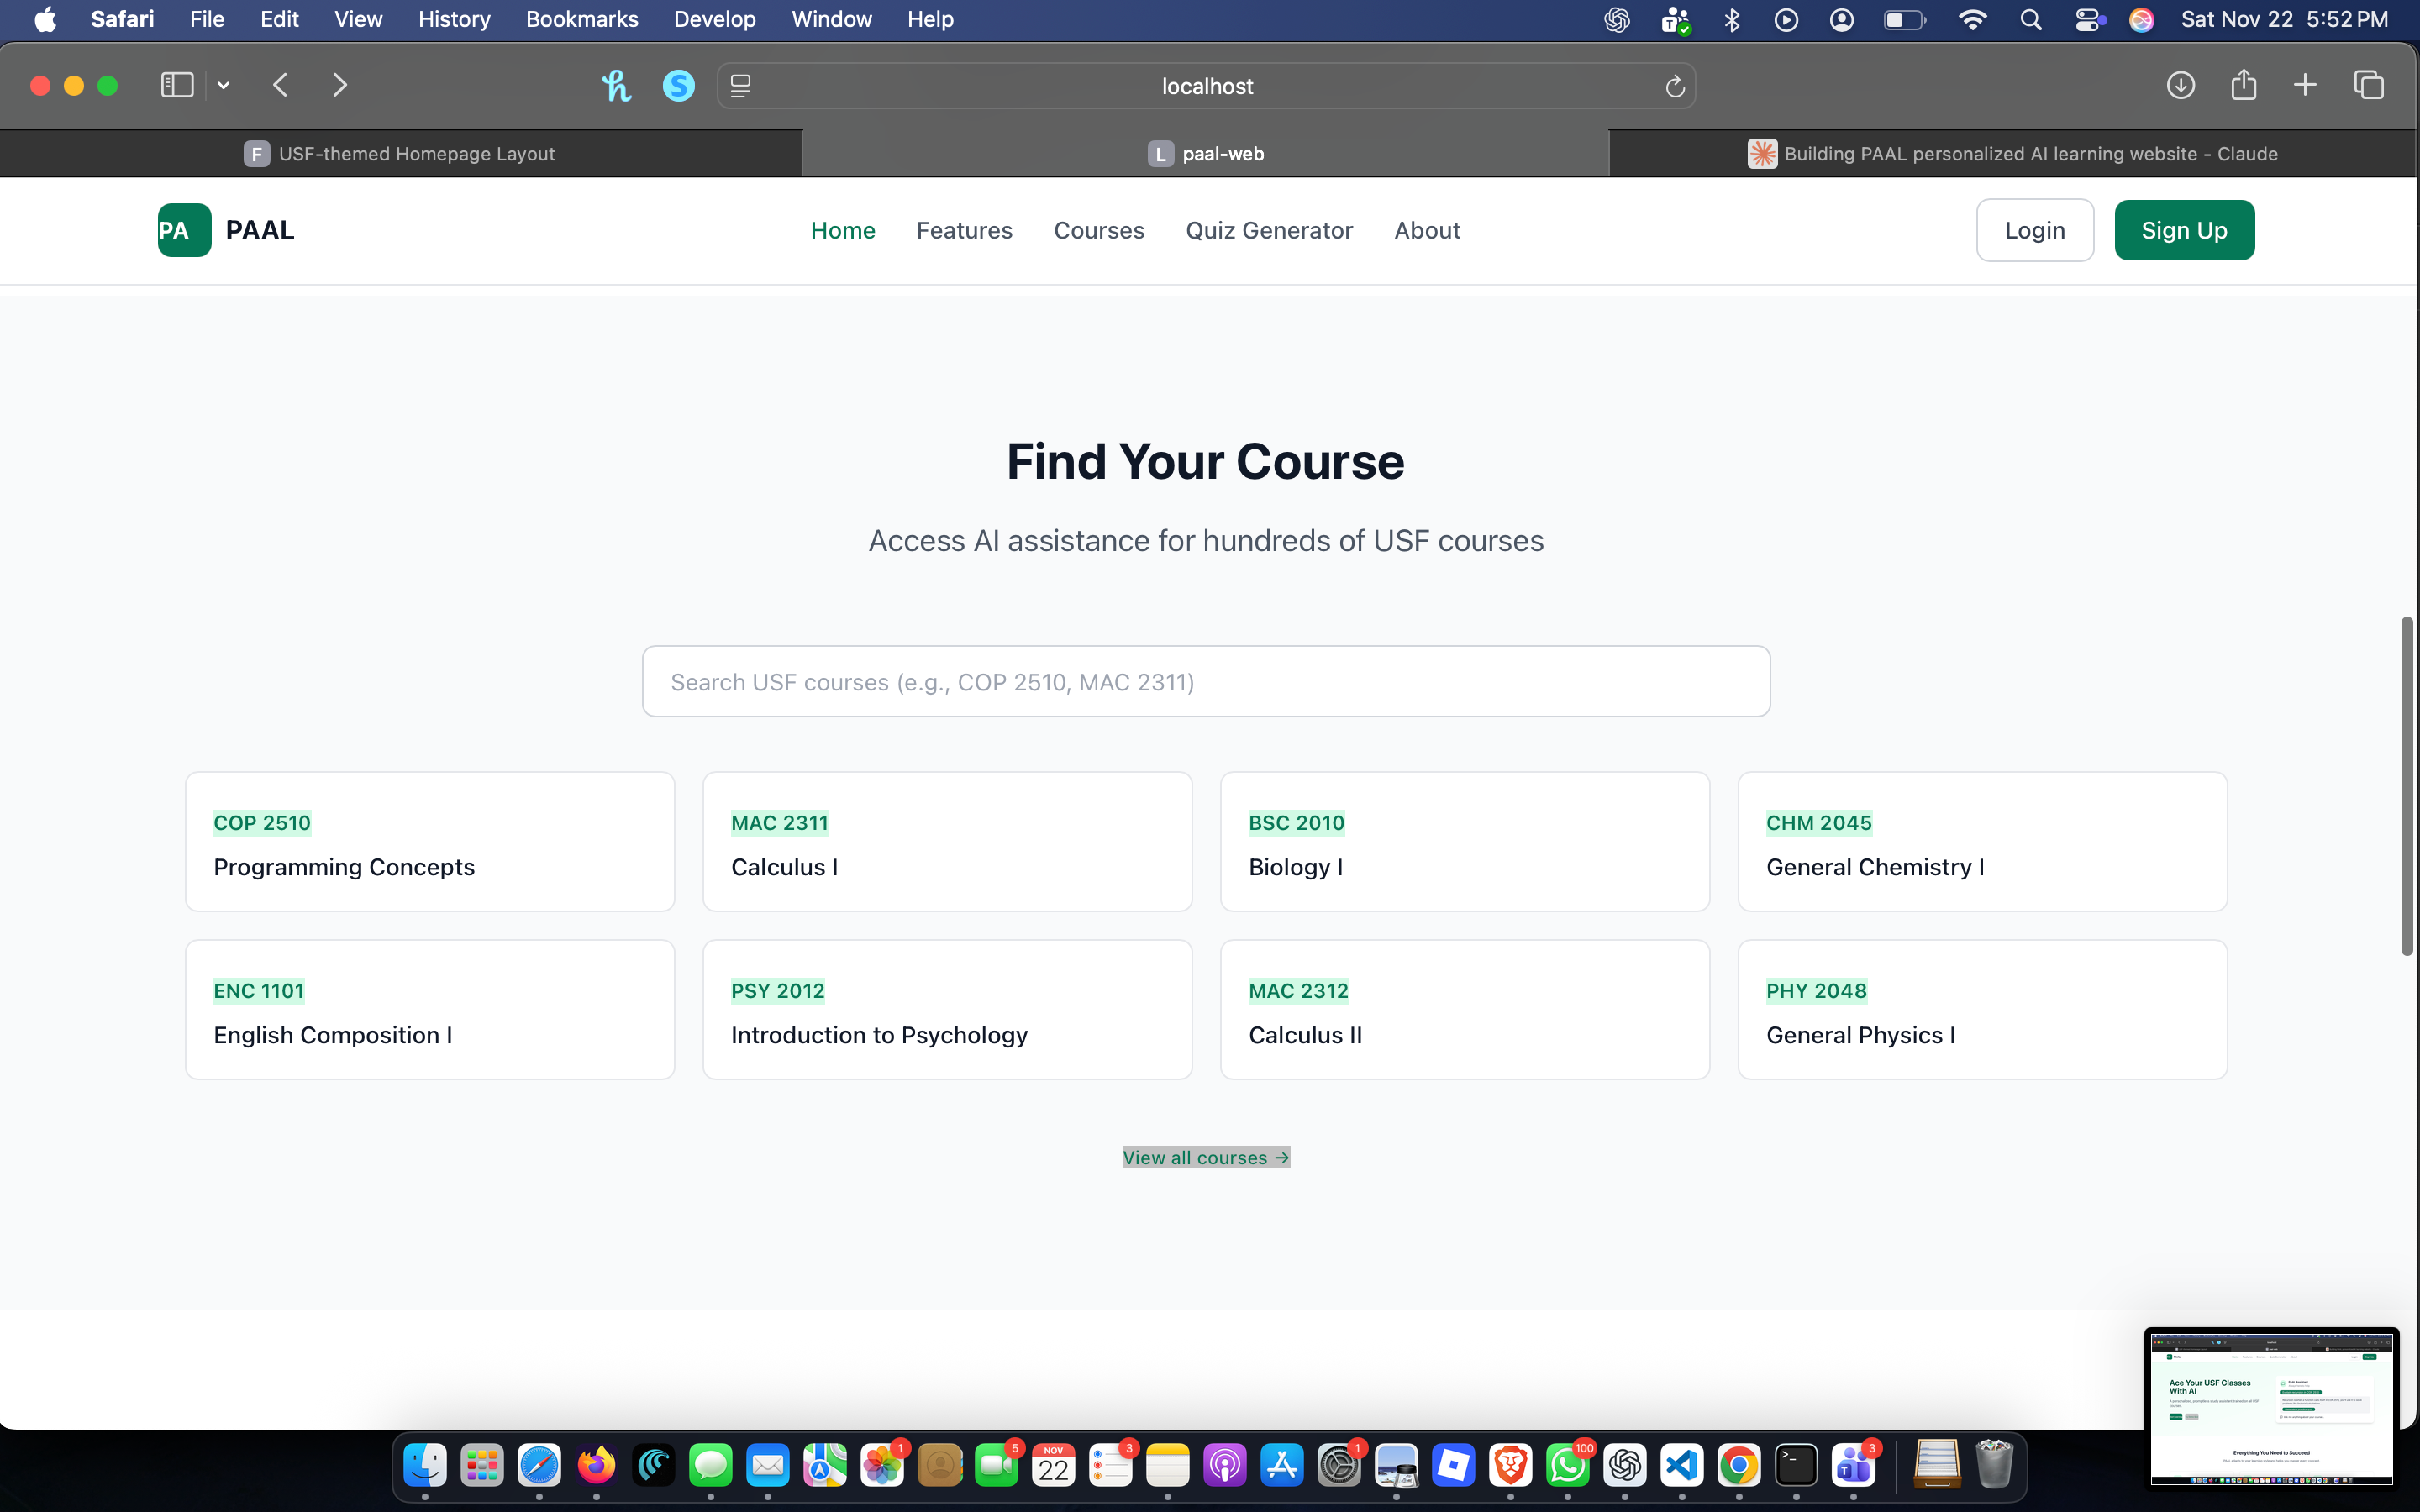
Task: Click the Safari reload page icon
Action: [x=1674, y=86]
